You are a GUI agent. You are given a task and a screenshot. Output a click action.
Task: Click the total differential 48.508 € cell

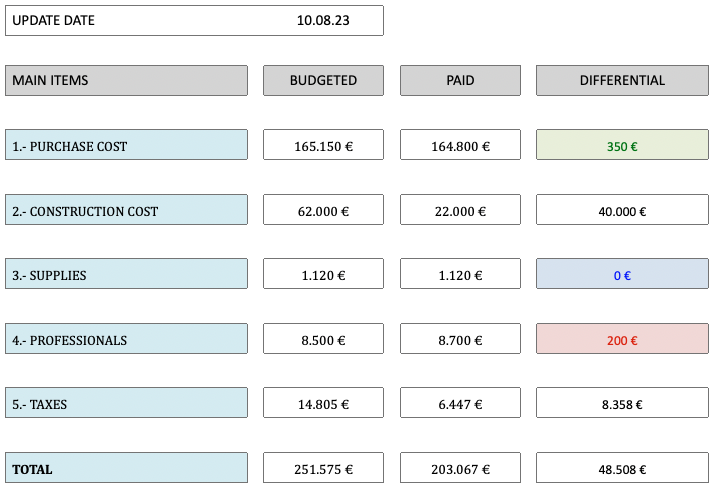(x=622, y=468)
